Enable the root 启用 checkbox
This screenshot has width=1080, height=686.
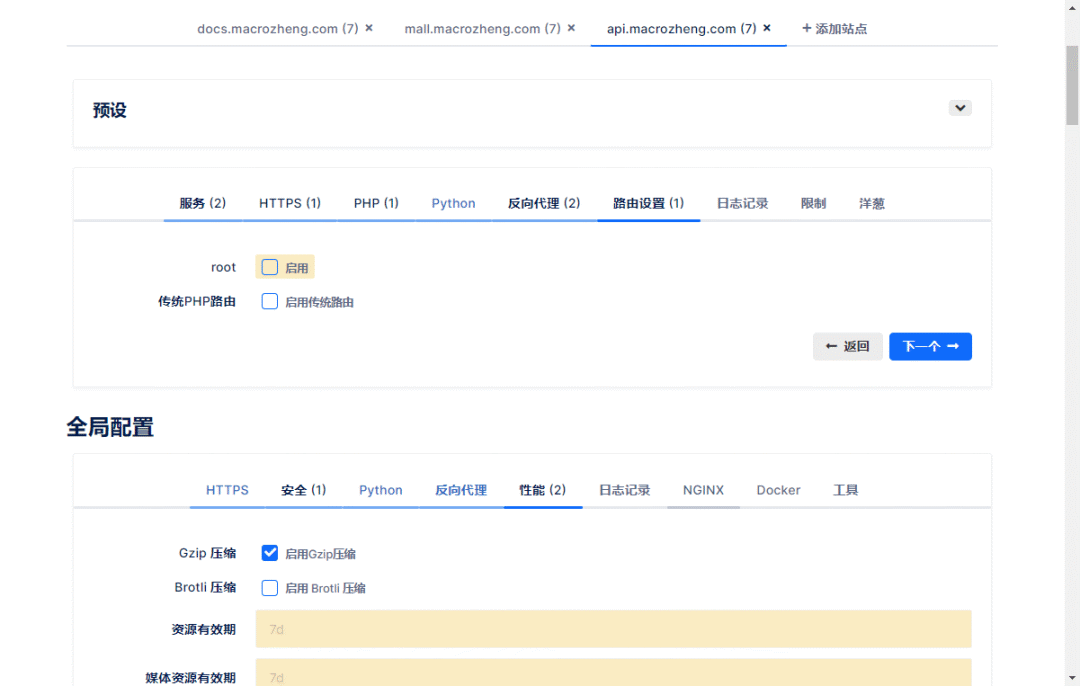click(269, 267)
